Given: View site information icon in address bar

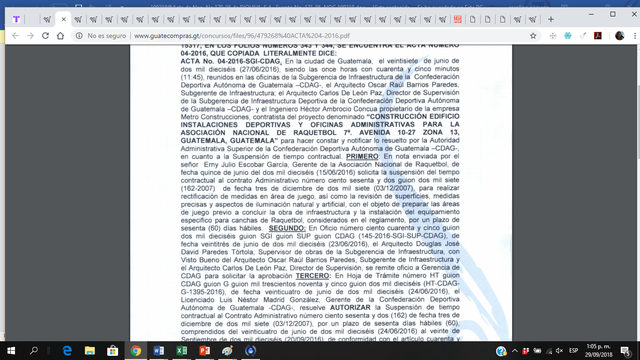Looking at the screenshot, I should click(x=79, y=36).
